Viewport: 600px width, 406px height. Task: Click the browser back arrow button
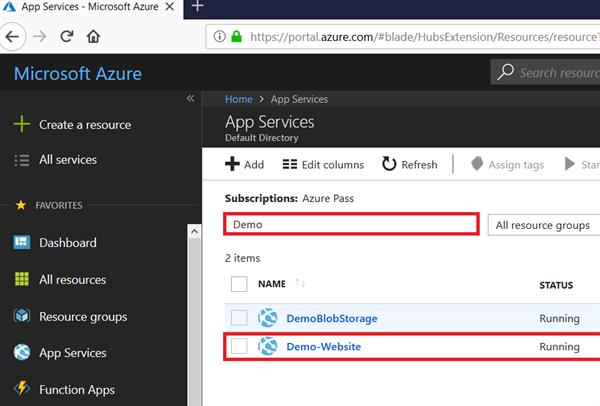(14, 37)
